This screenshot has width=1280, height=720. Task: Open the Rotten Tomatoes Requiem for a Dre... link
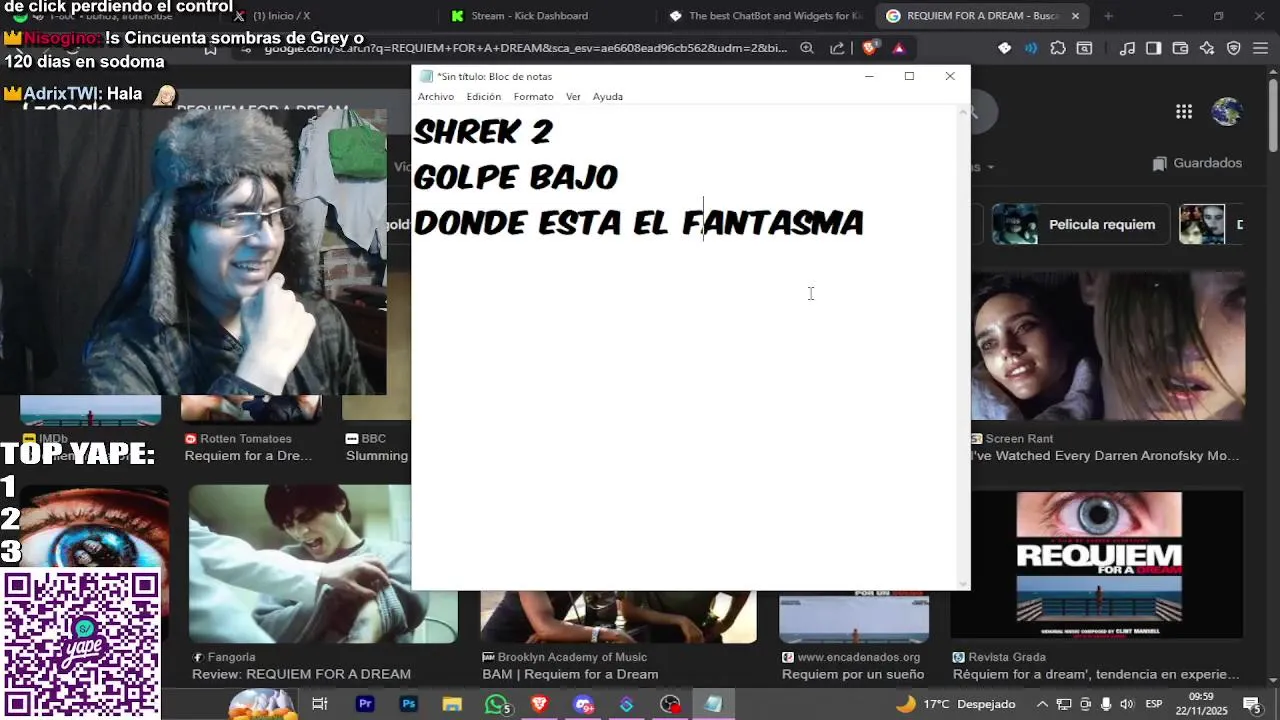pyautogui.click(x=248, y=456)
